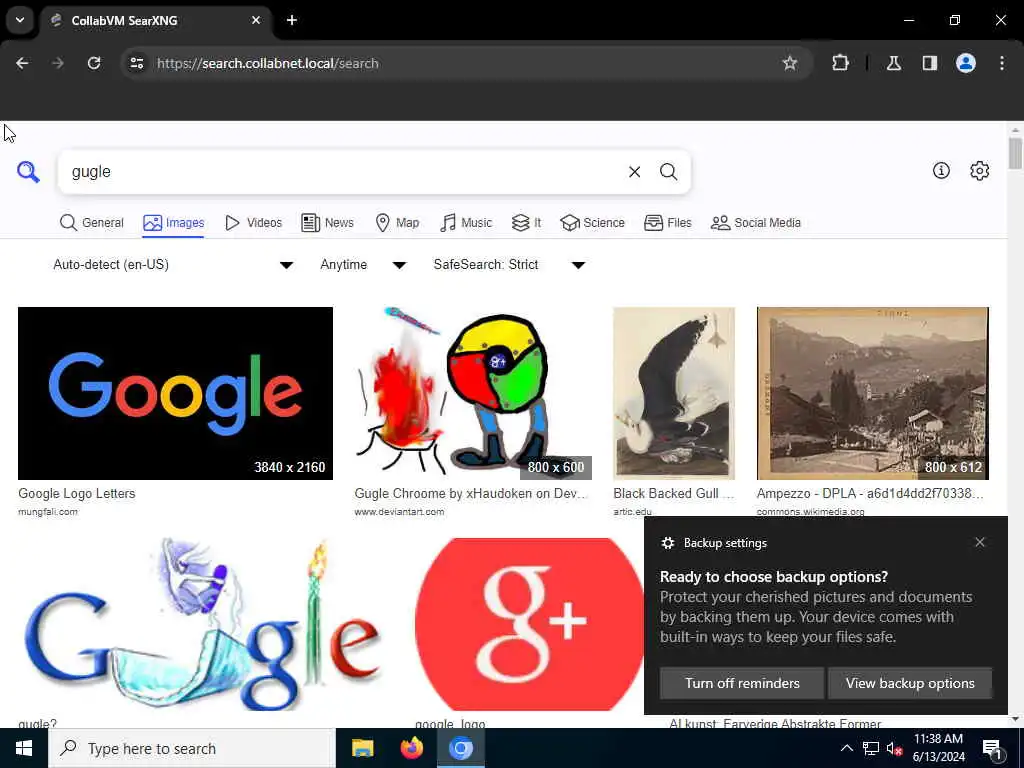Switch to Science category
The height and width of the screenshot is (768, 1024).
pyautogui.click(x=592, y=223)
